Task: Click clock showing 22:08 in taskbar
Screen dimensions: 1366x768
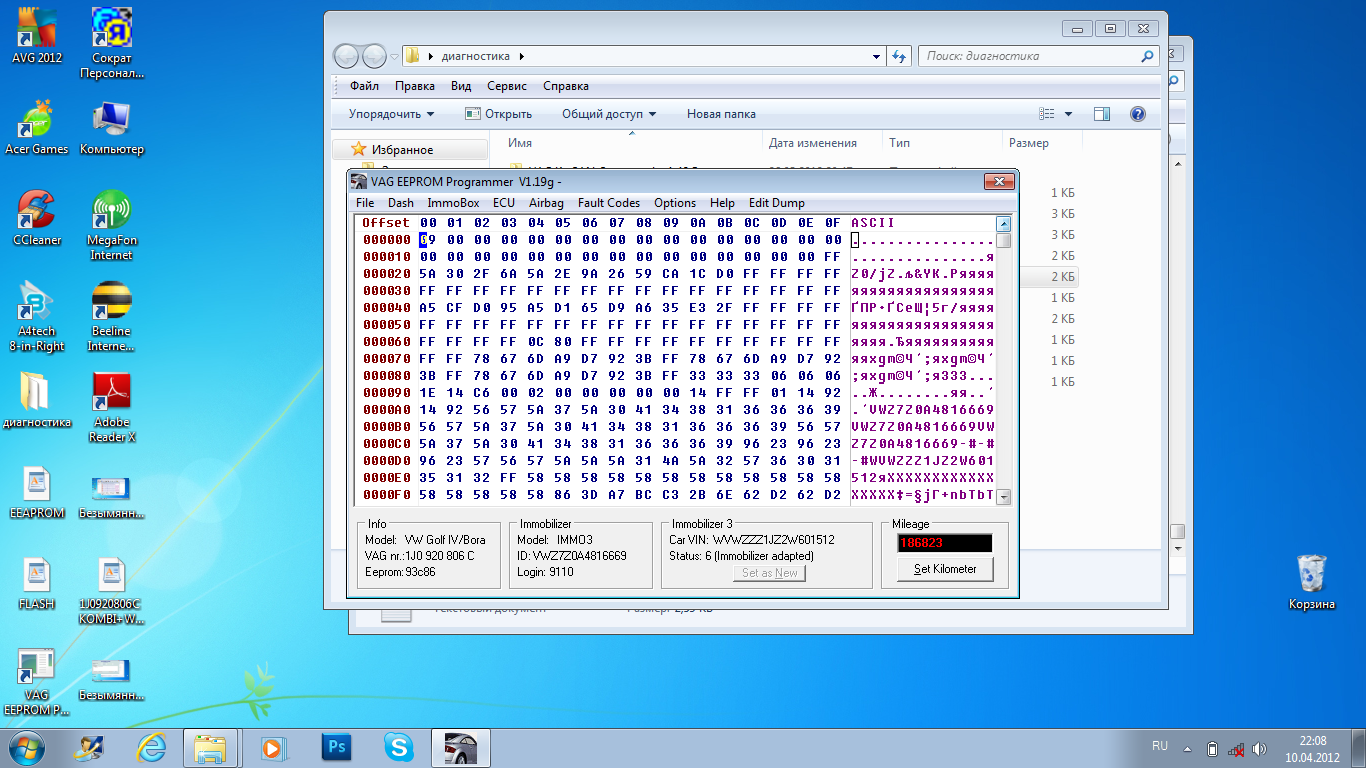Action: [1314, 741]
